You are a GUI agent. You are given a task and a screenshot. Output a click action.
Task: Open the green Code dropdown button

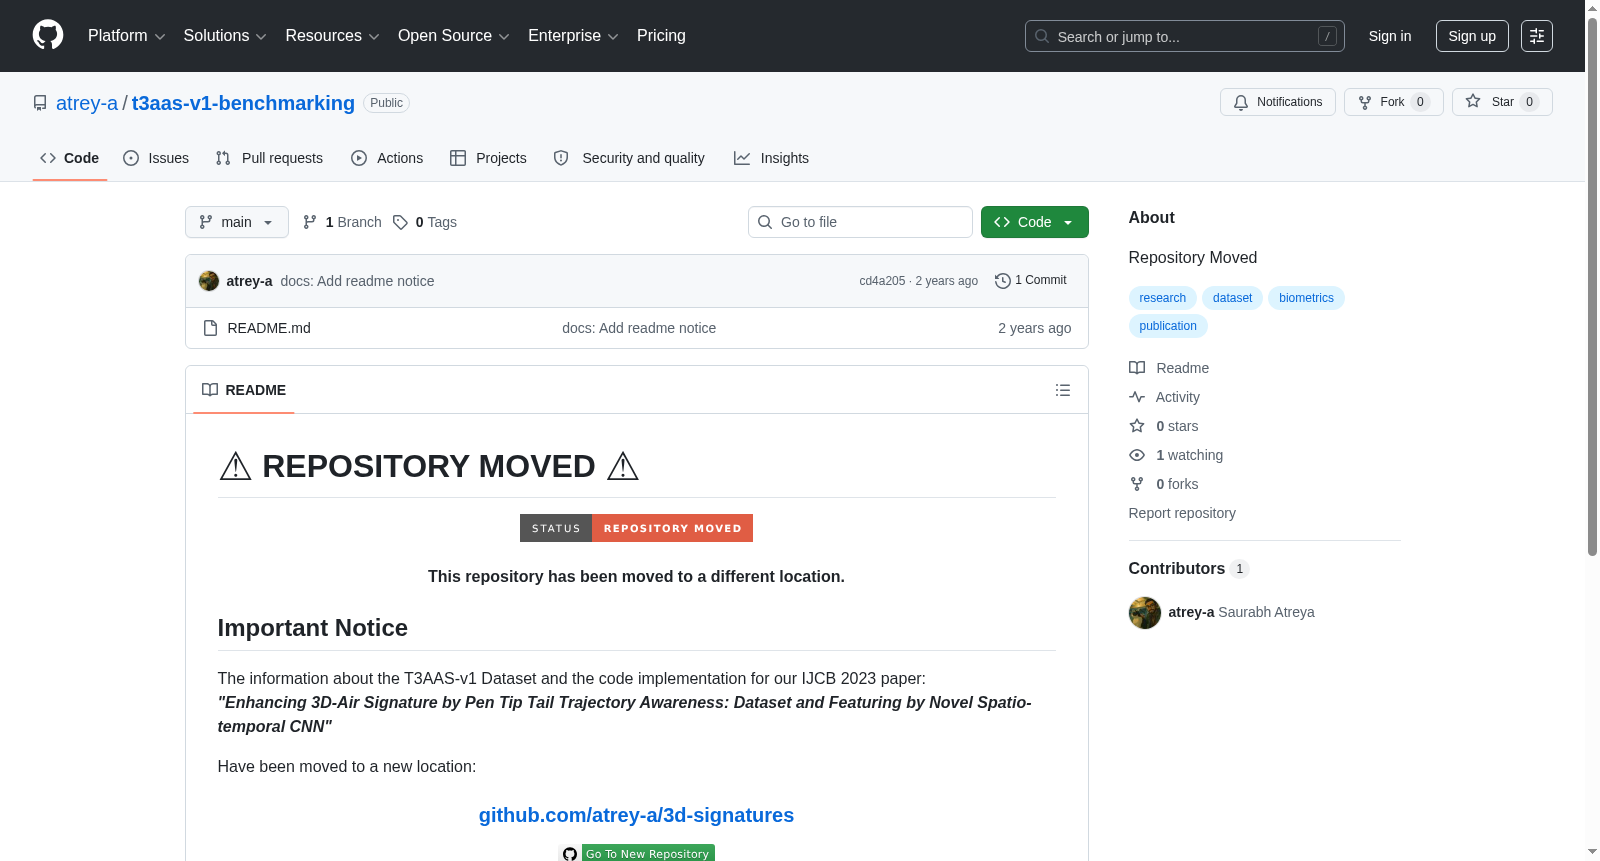1035,222
